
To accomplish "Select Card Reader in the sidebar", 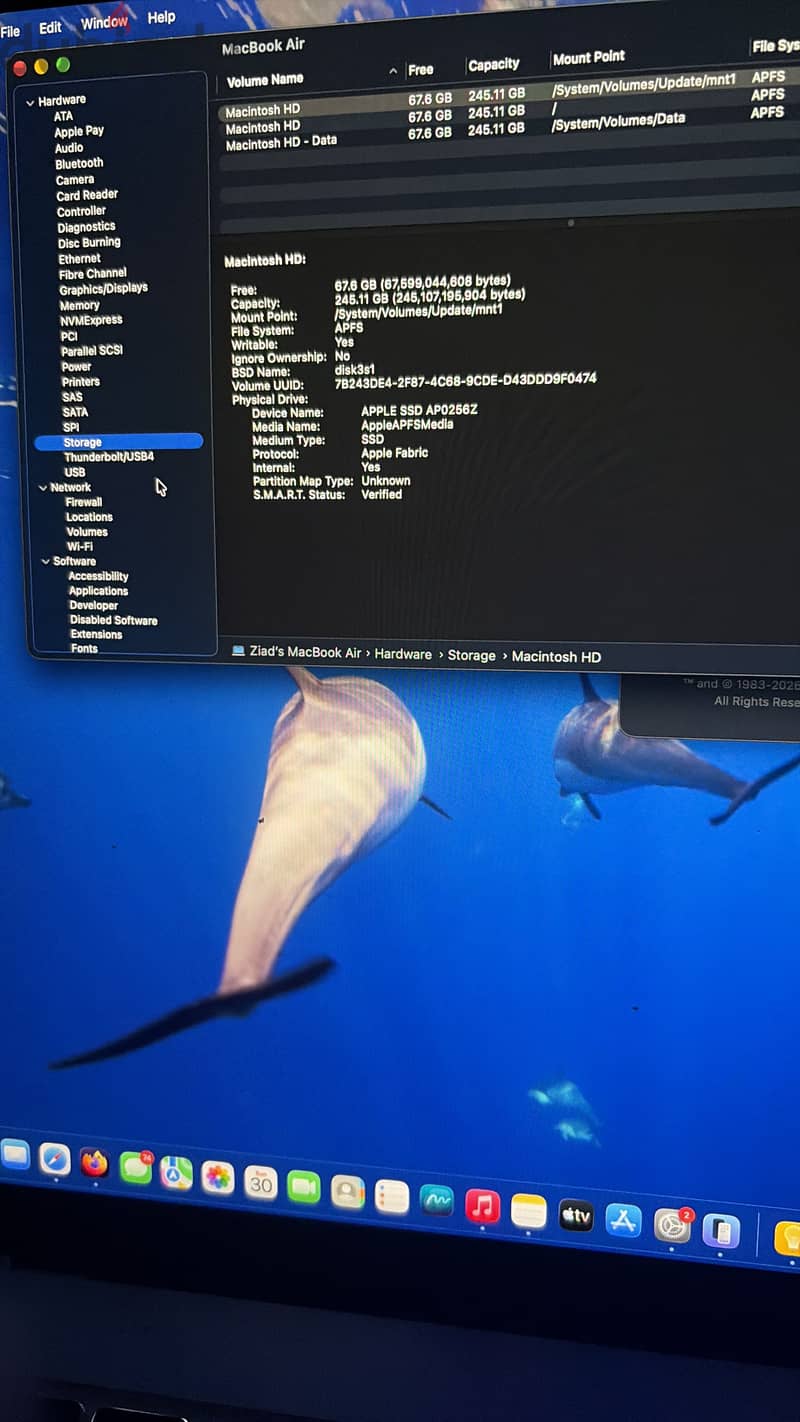I will (87, 195).
